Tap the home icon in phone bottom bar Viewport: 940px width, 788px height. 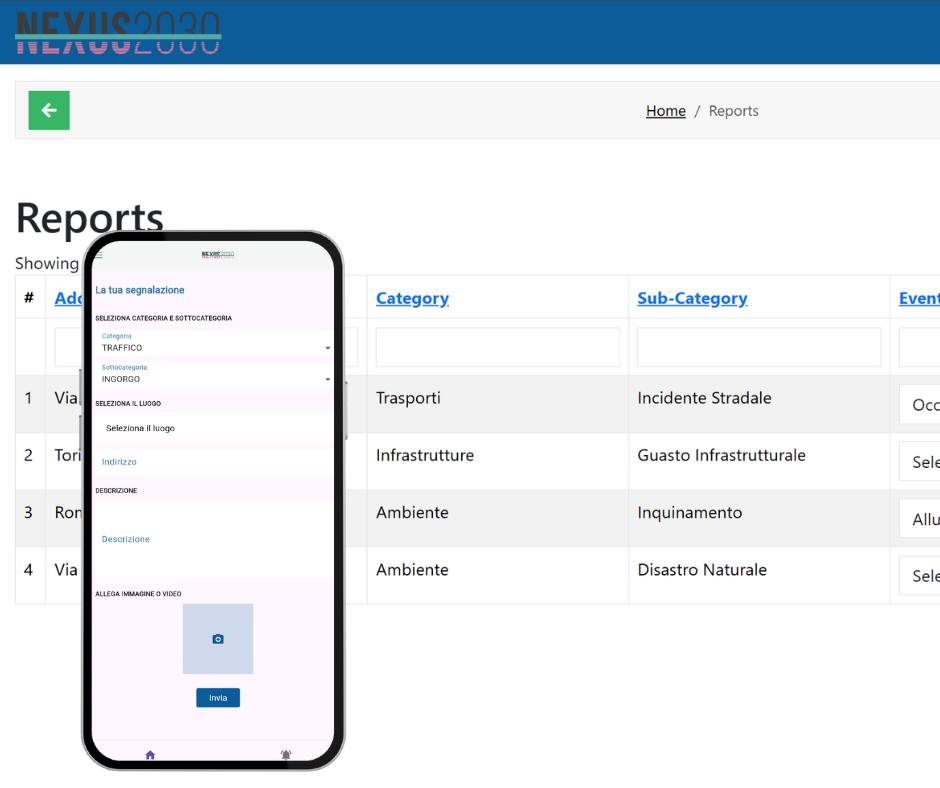pos(150,754)
